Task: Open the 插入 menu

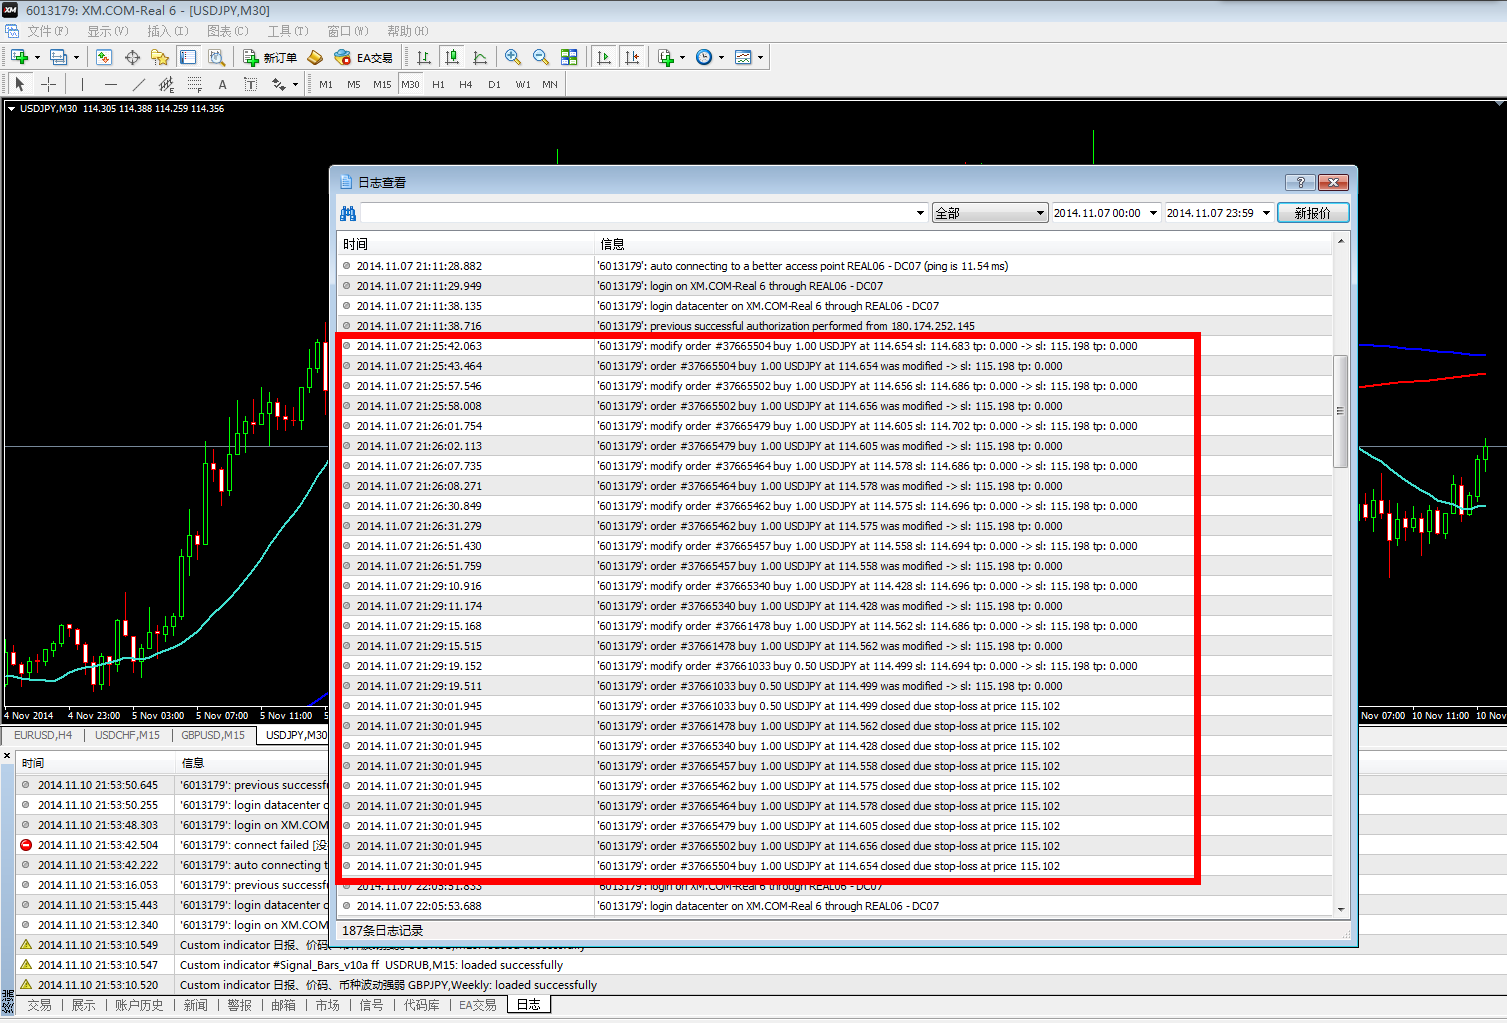Action: 168,31
